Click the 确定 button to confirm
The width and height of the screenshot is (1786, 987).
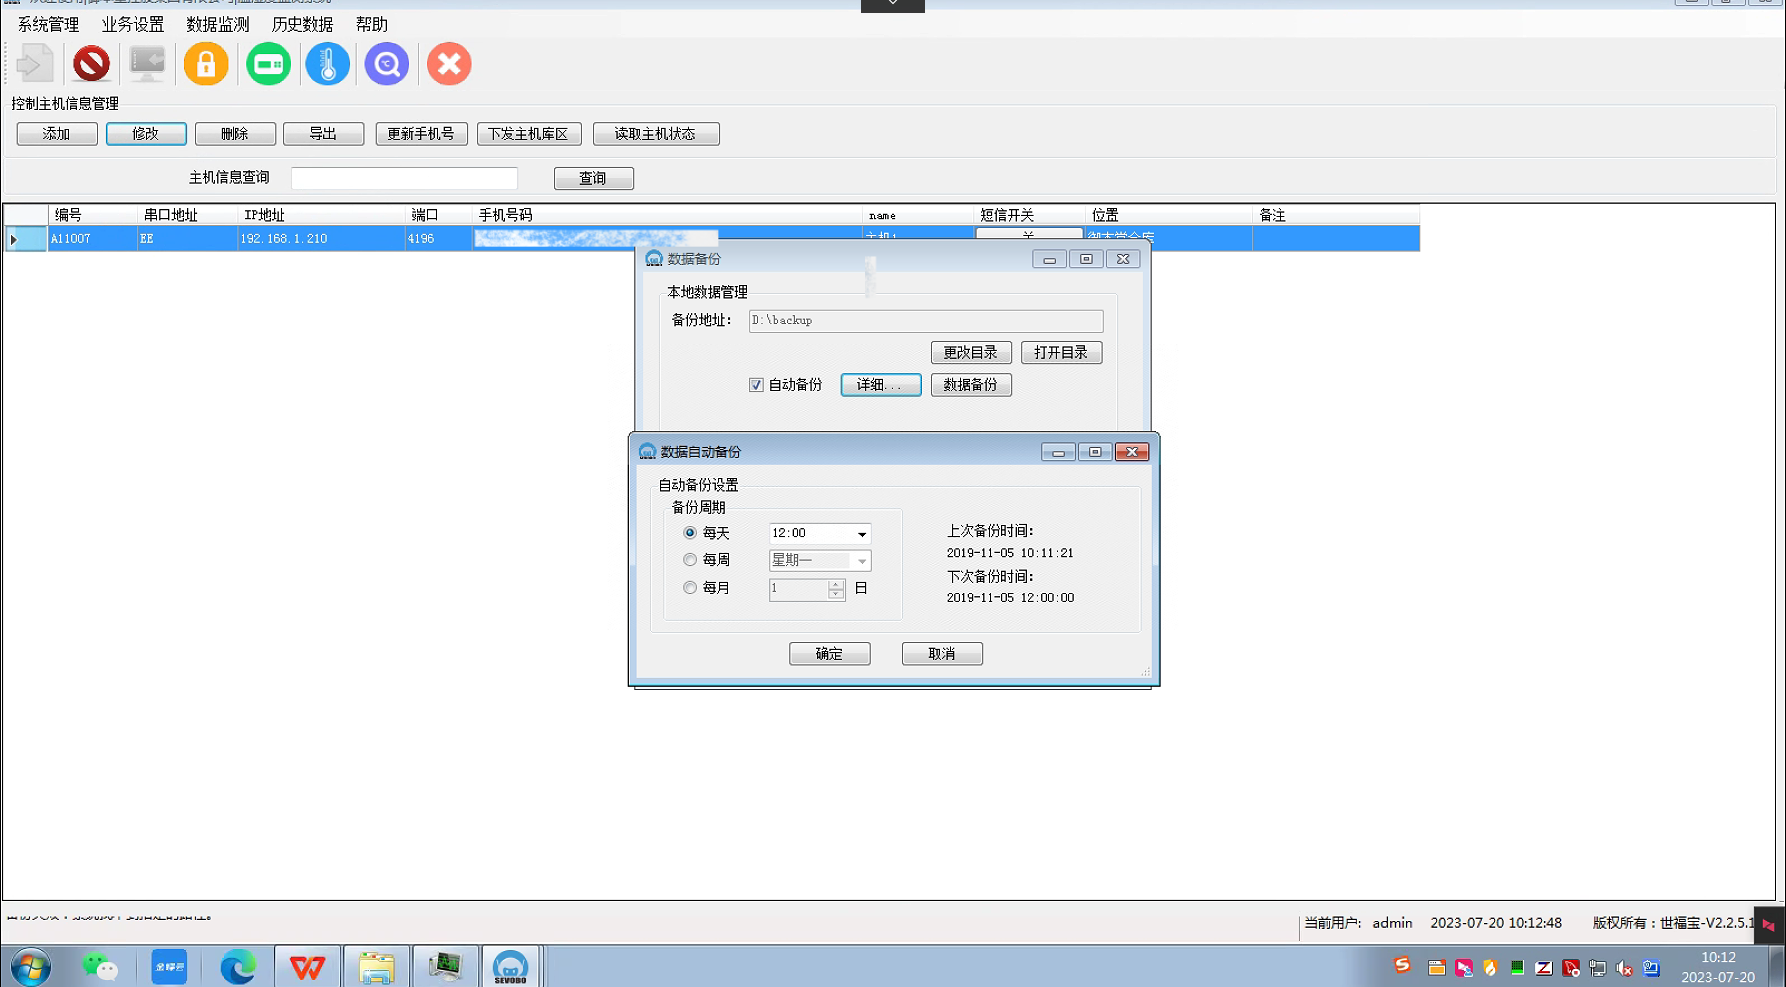[829, 654]
